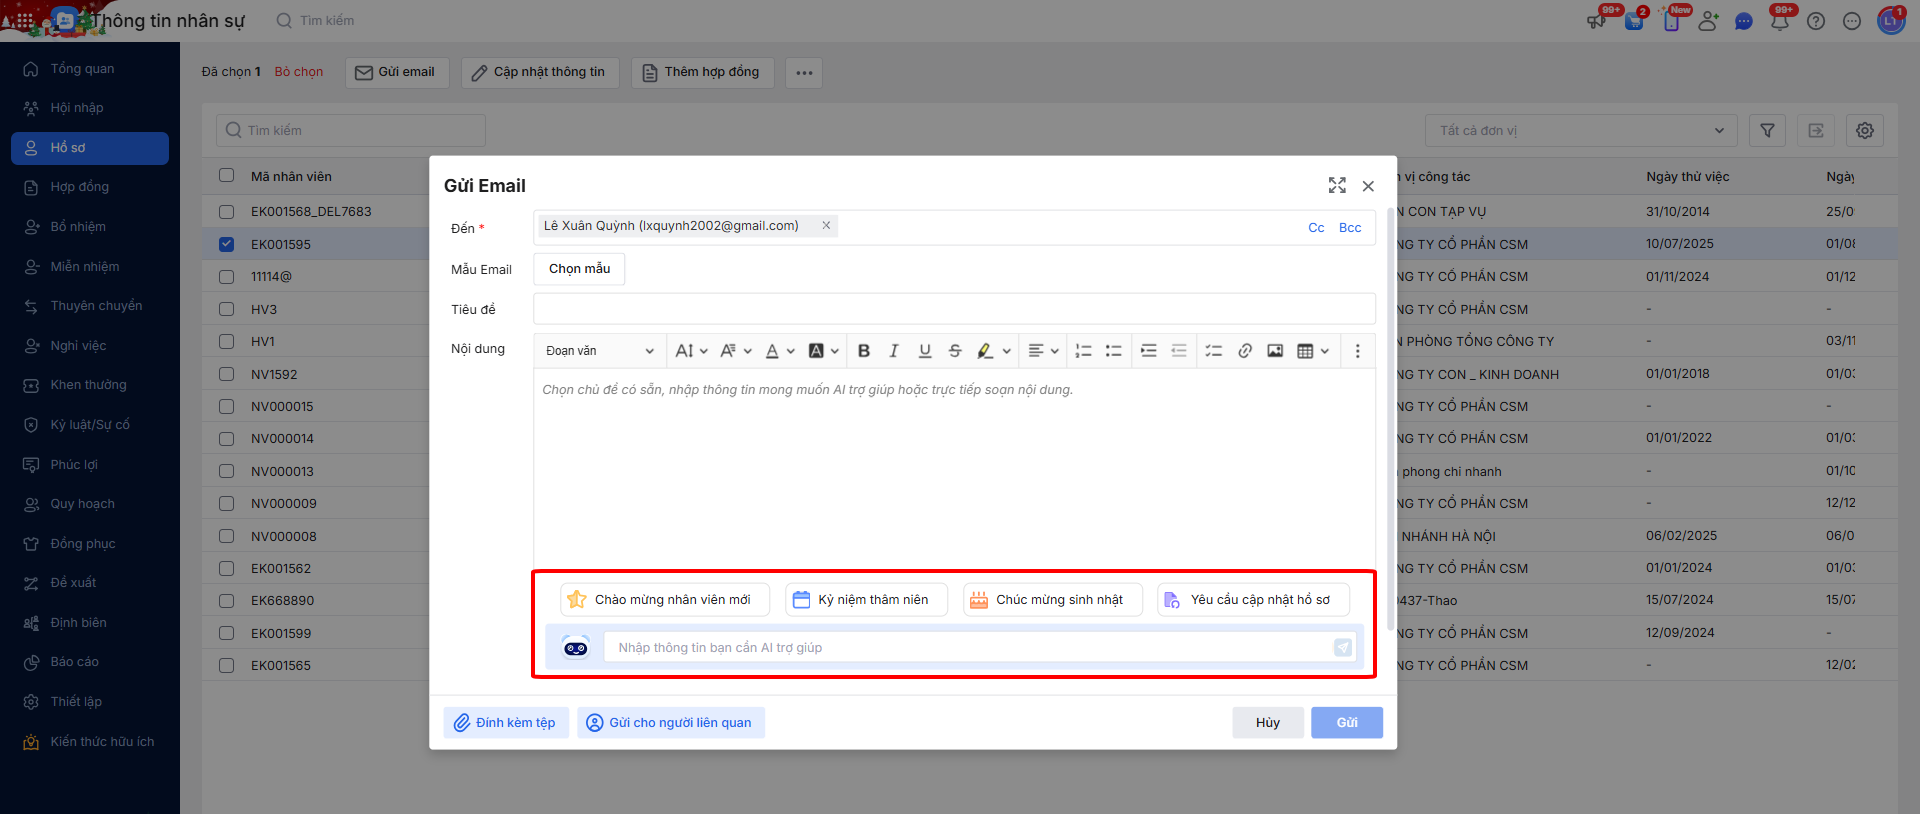Insert a to-do checklist
This screenshot has height=814, width=1920.
(1214, 351)
